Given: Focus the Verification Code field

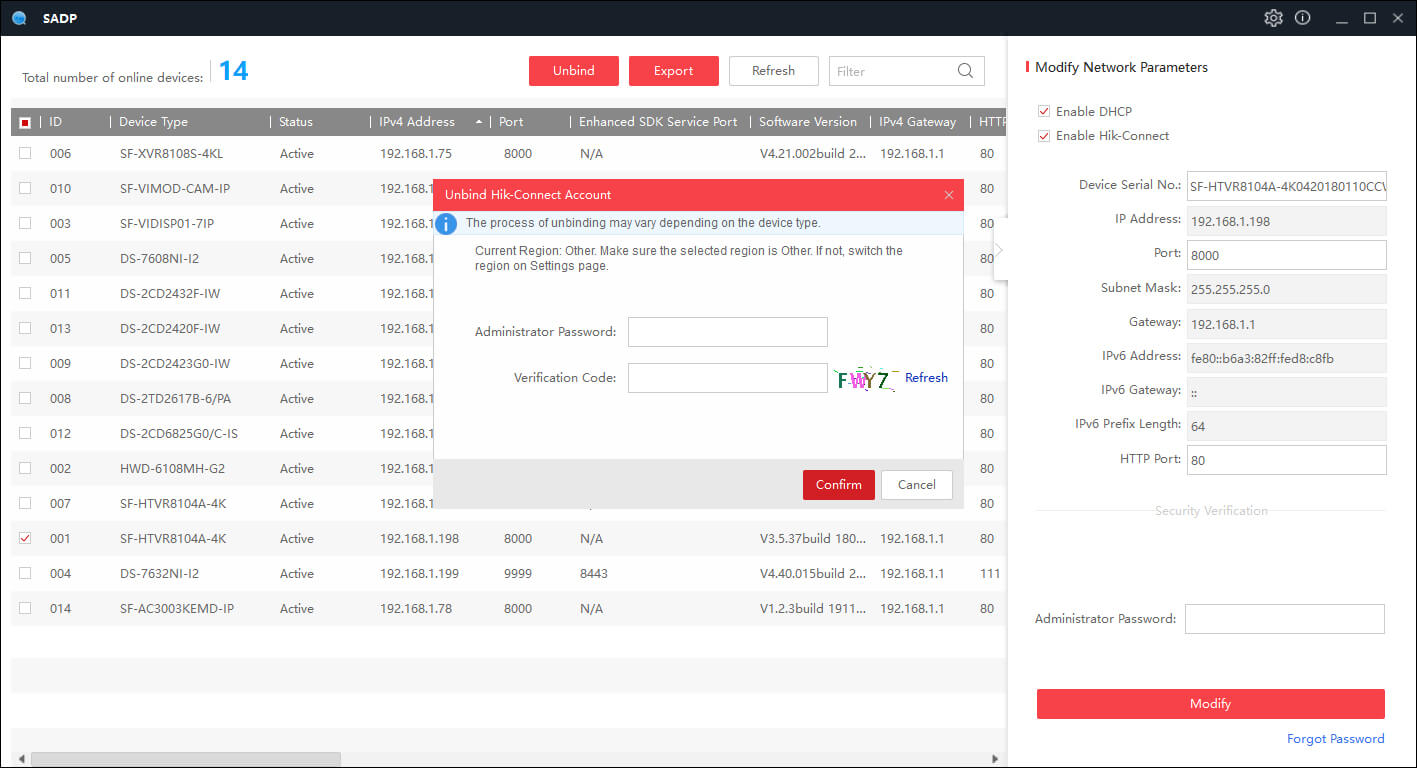Looking at the screenshot, I should tap(728, 378).
